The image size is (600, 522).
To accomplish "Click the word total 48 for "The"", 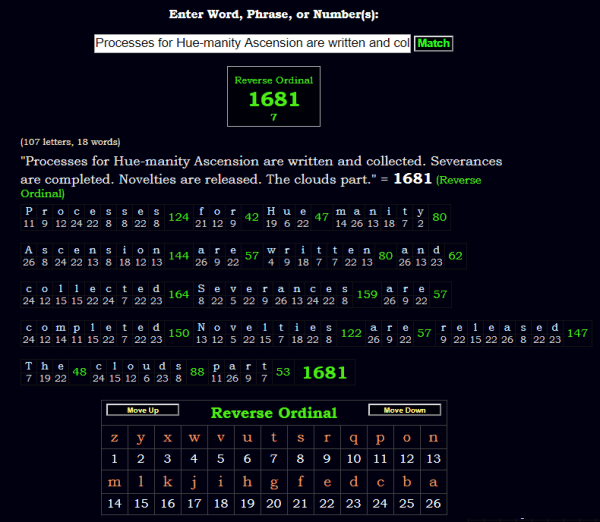I will click(x=80, y=372).
